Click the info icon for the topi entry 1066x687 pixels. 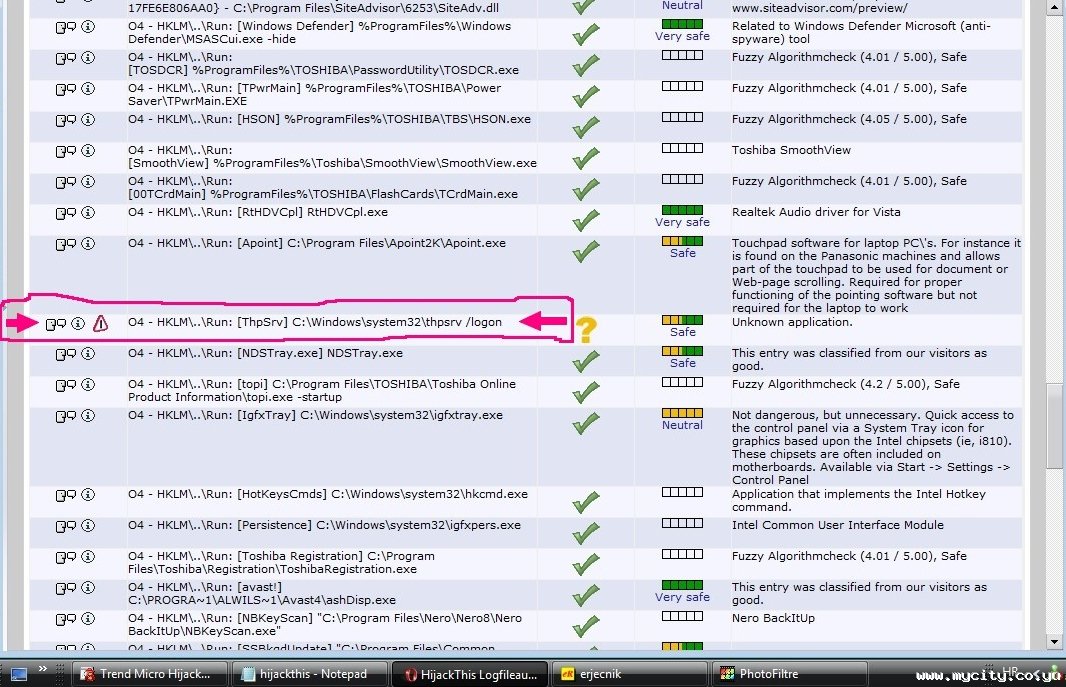coord(88,385)
